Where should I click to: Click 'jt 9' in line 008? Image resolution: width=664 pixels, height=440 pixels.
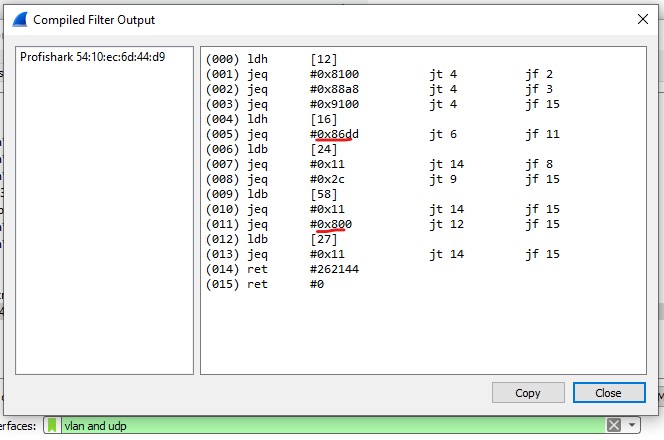443,179
